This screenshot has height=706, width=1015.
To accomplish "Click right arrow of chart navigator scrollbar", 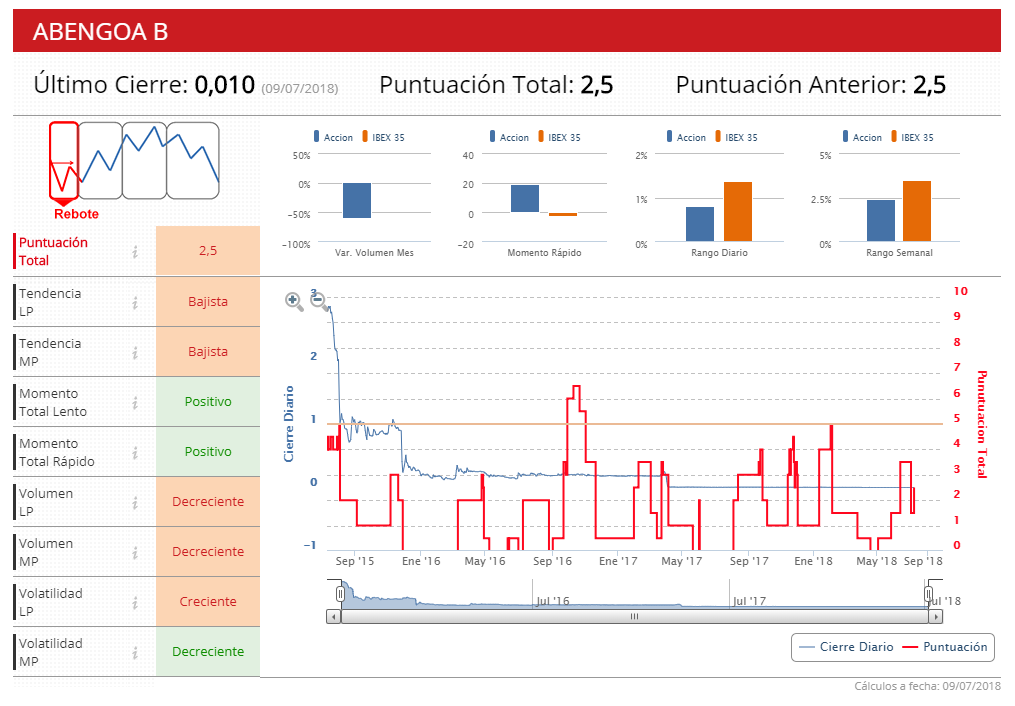I will (936, 617).
